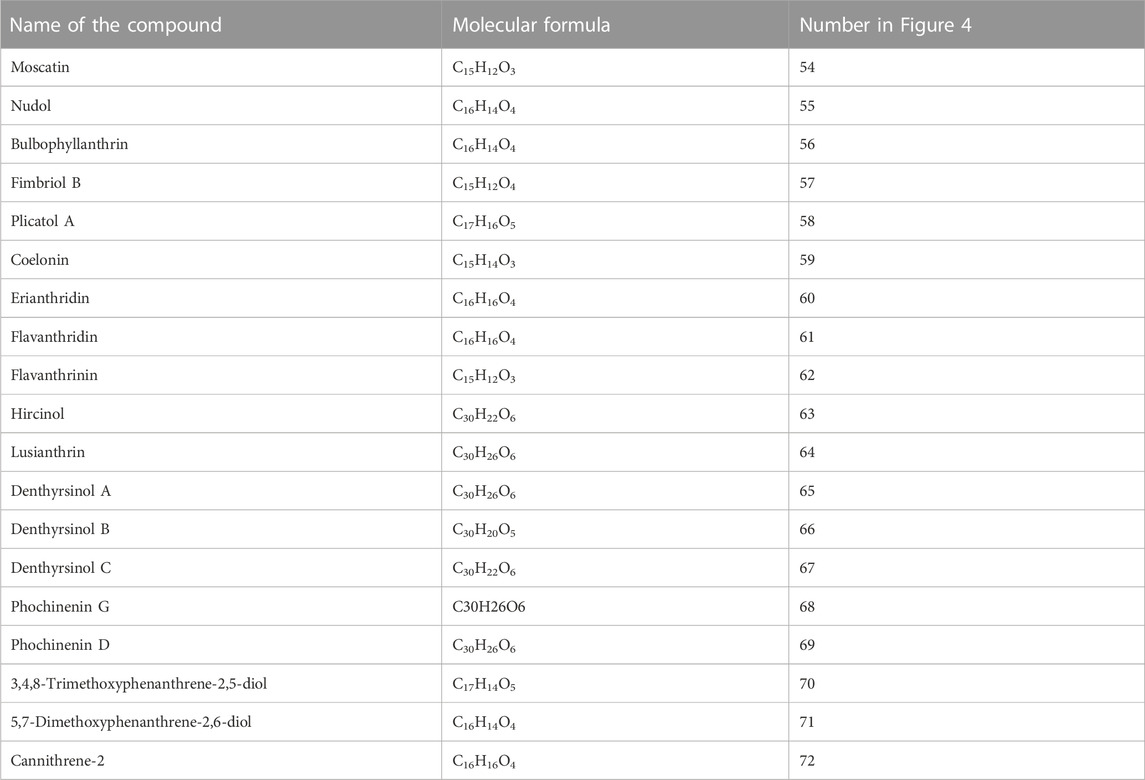Select the Moscatin compound name cell
1145x780 pixels.
[x=40, y=67]
